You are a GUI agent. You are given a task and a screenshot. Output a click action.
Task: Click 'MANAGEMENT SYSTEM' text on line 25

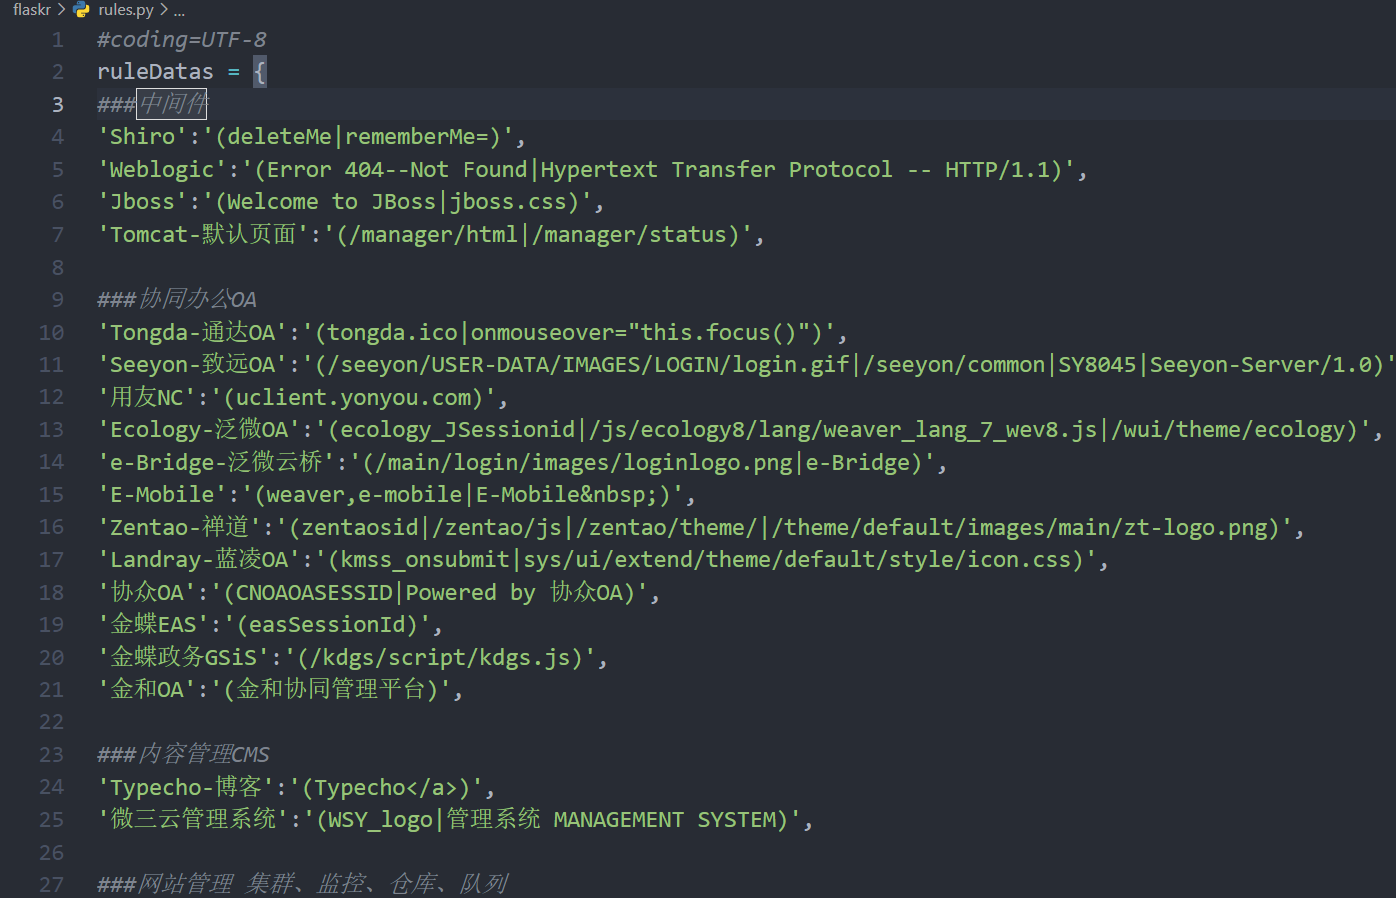coord(665,820)
